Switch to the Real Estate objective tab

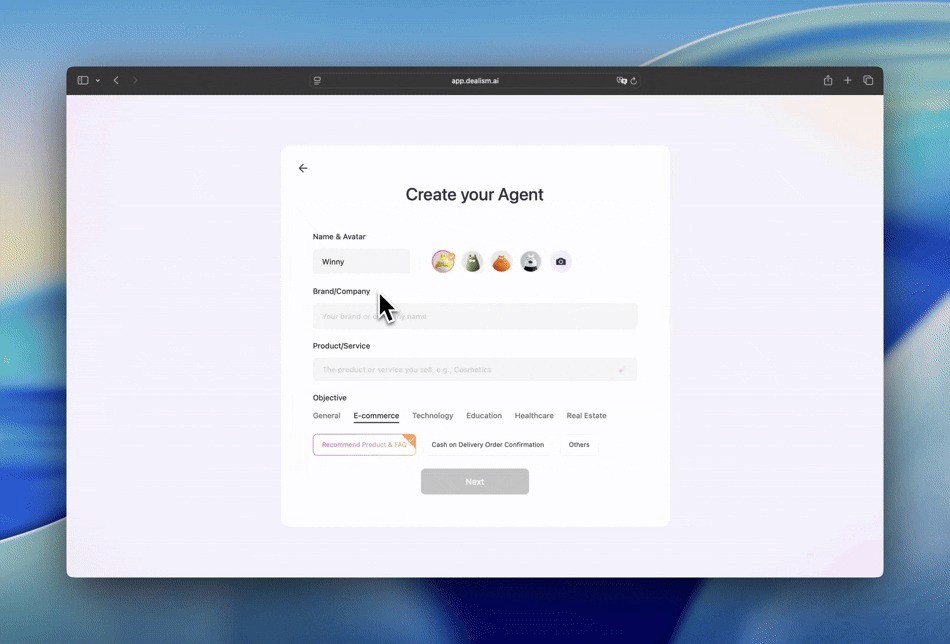[x=586, y=416]
